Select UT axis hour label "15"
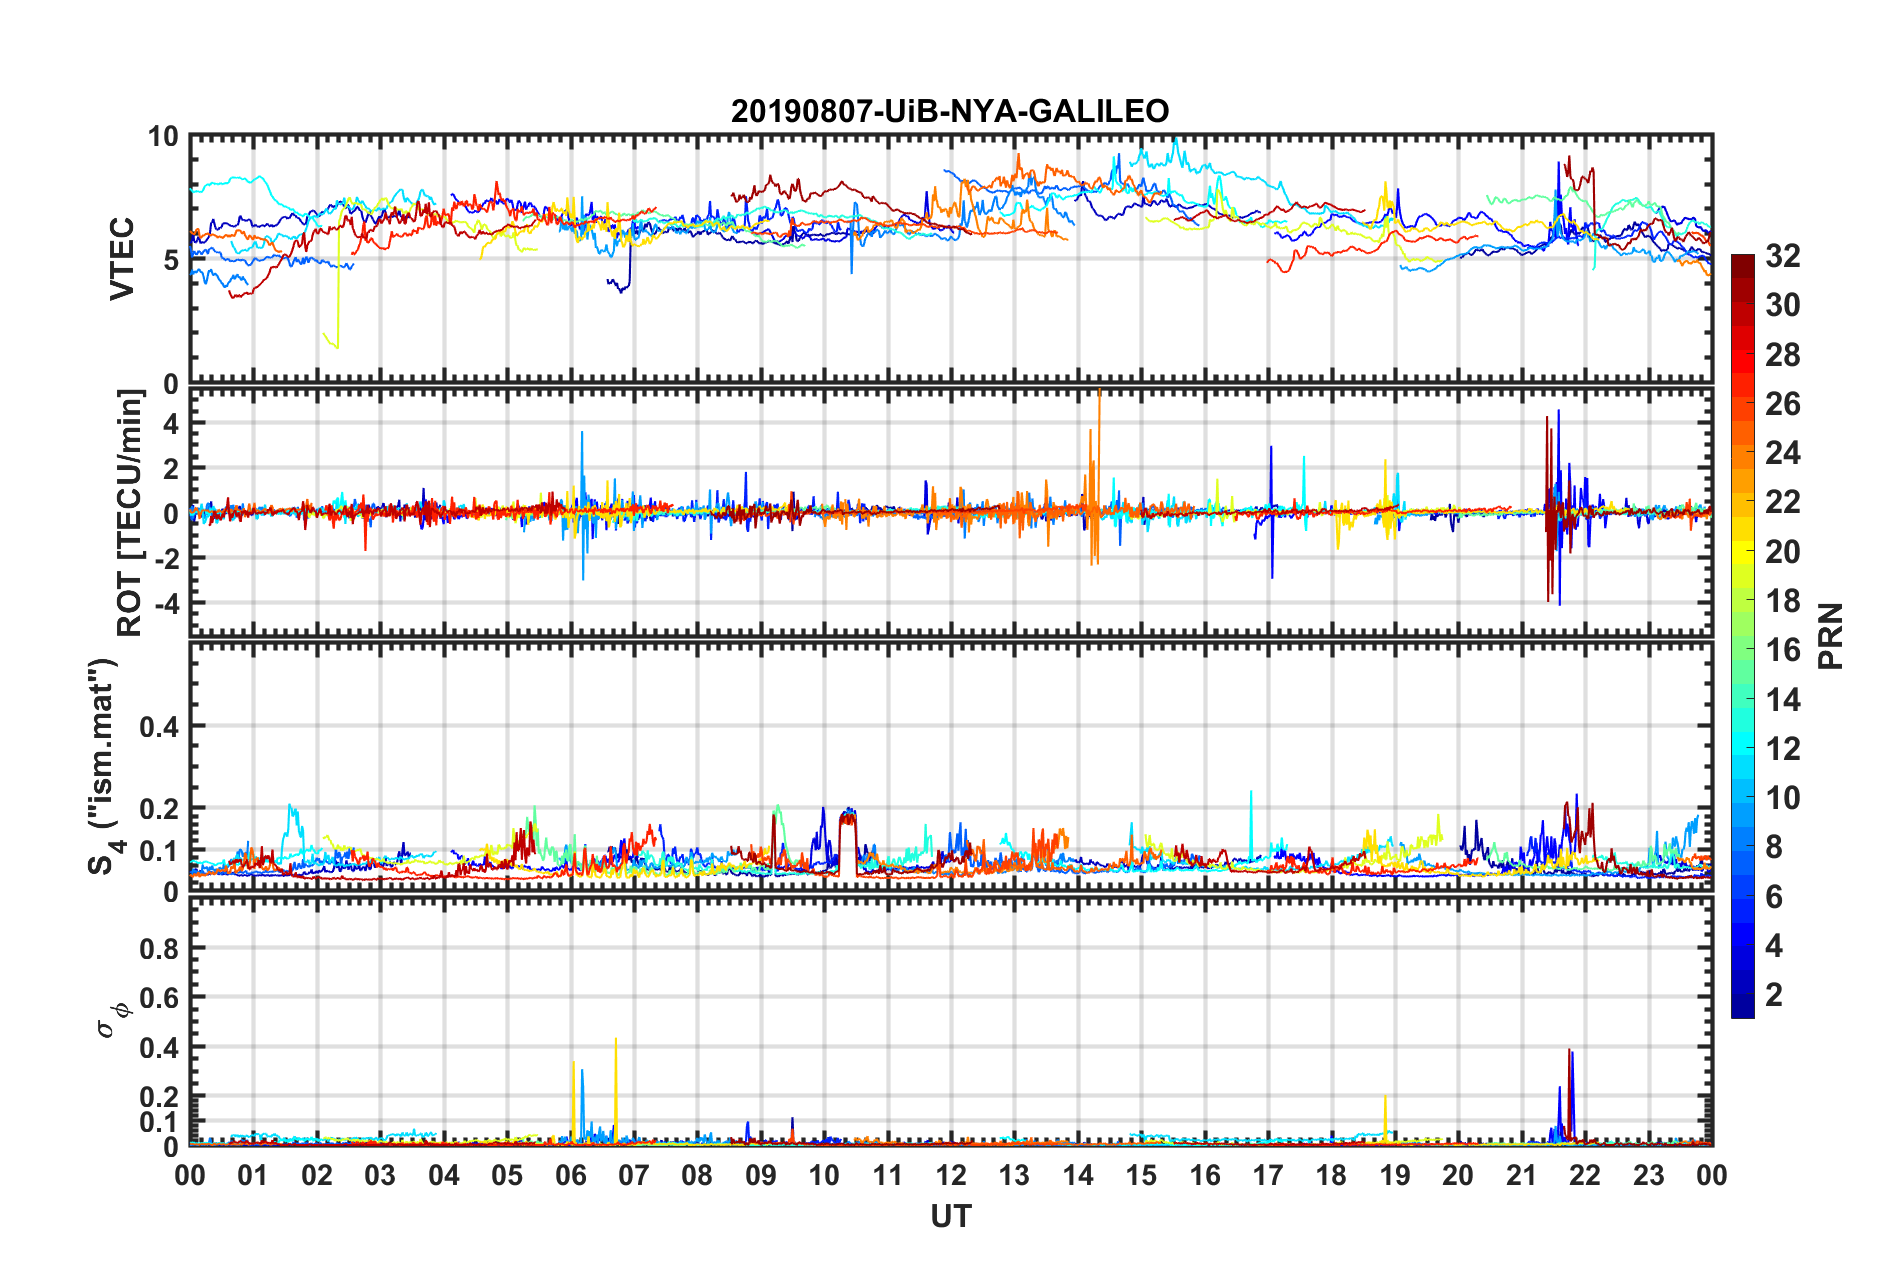This screenshot has width=1902, height=1272. click(x=1141, y=1175)
